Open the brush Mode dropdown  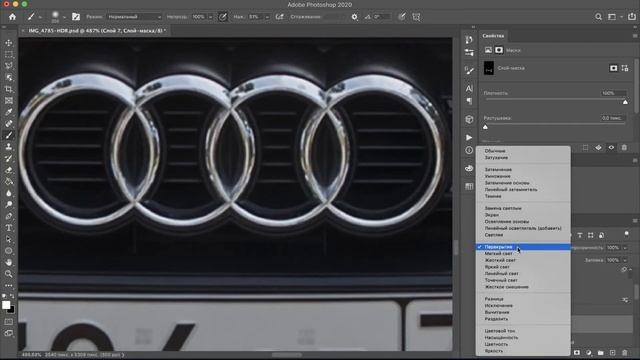click(134, 17)
